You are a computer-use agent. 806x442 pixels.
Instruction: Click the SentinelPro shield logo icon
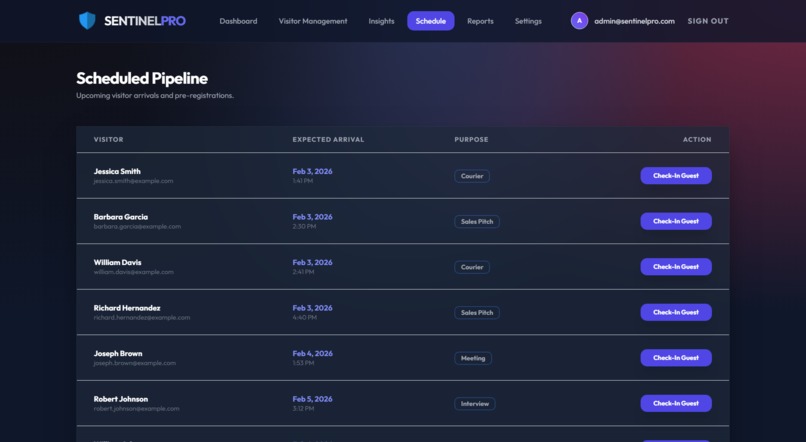[87, 21]
